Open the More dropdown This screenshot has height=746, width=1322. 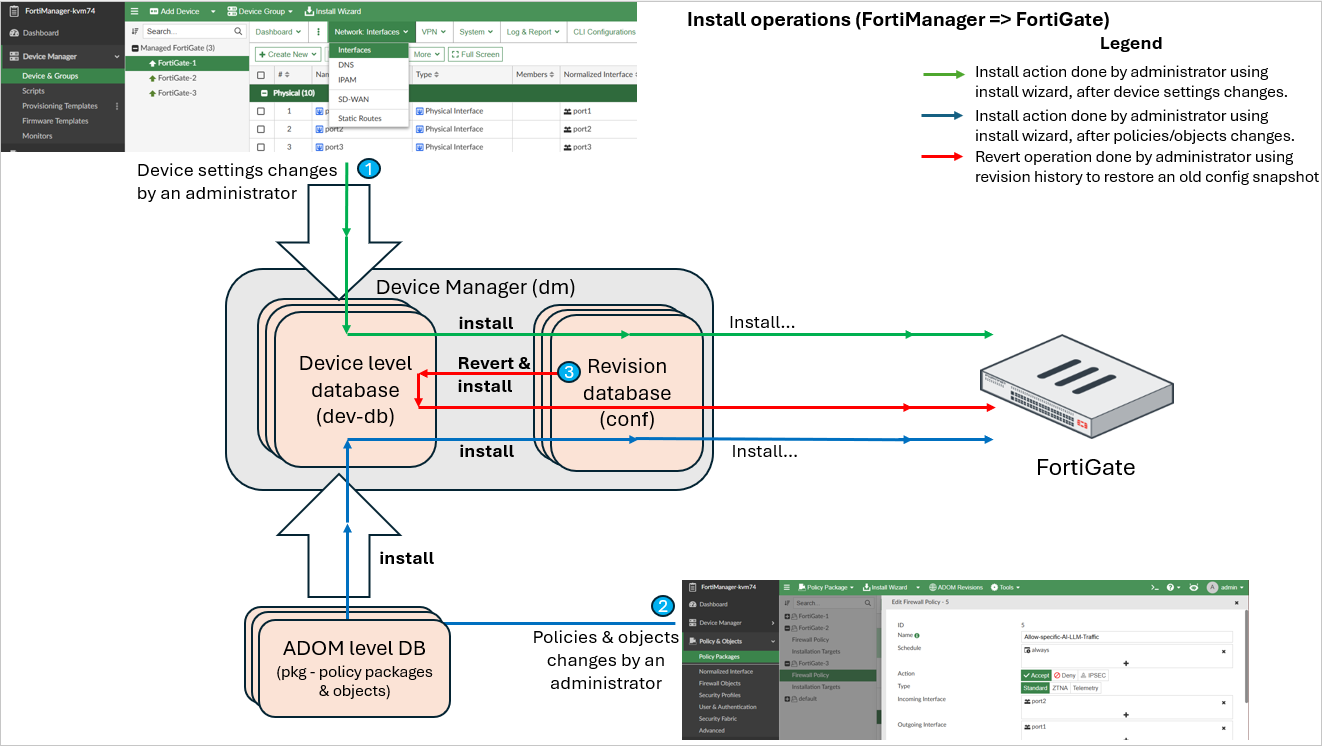pos(426,54)
